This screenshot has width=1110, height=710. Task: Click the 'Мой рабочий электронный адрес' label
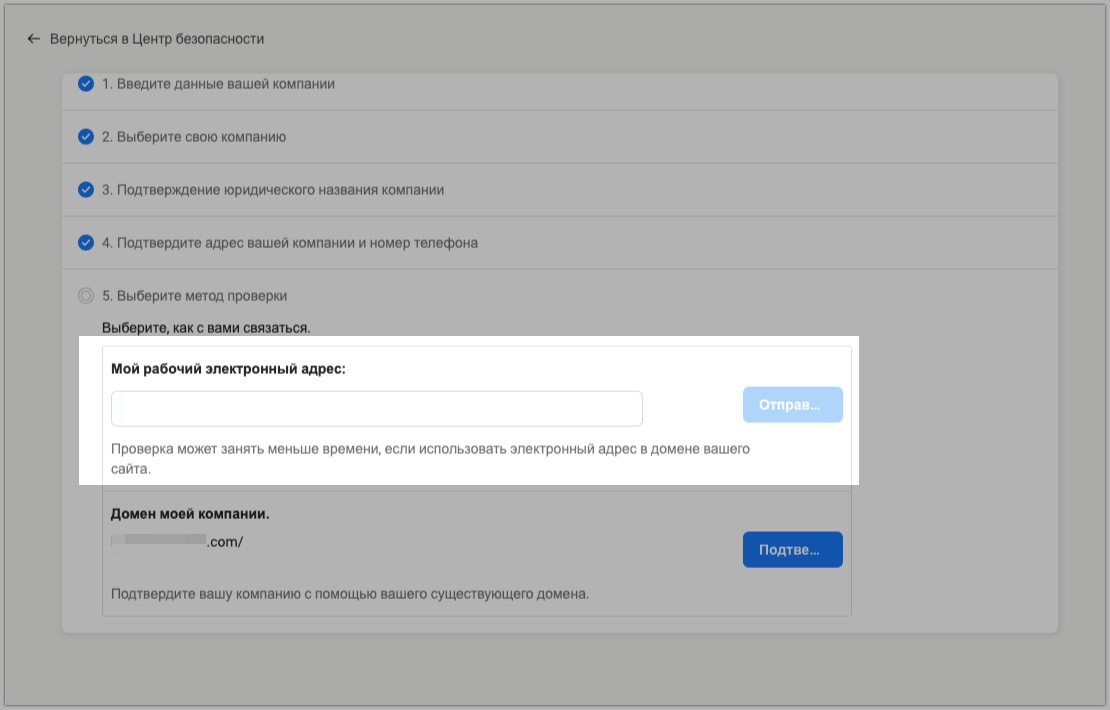[228, 369]
